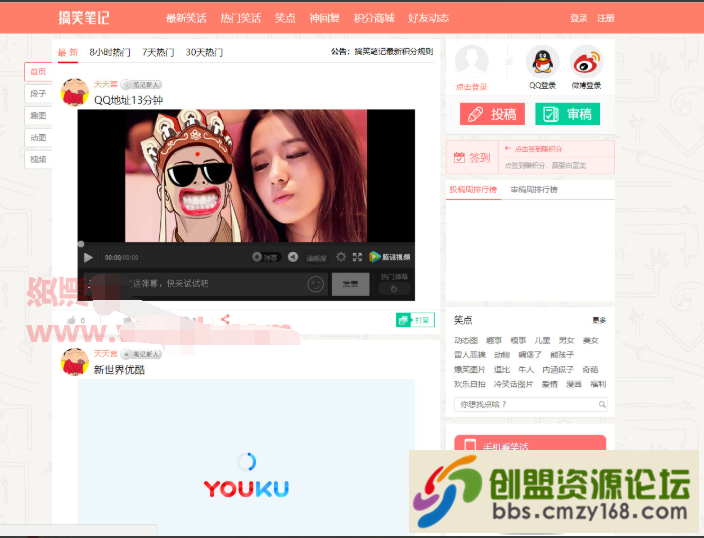Select the 最新 feed tab
This screenshot has height=538, width=704.
coord(68,52)
